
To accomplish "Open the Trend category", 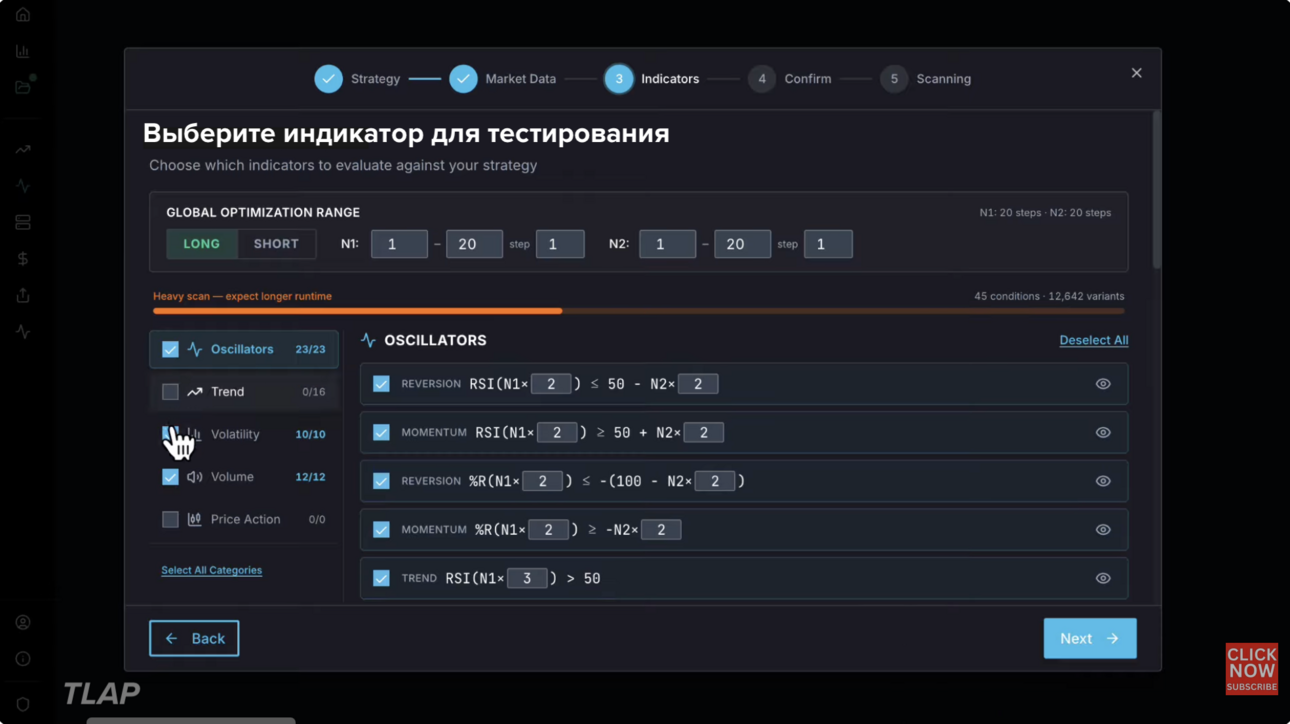I will [244, 392].
